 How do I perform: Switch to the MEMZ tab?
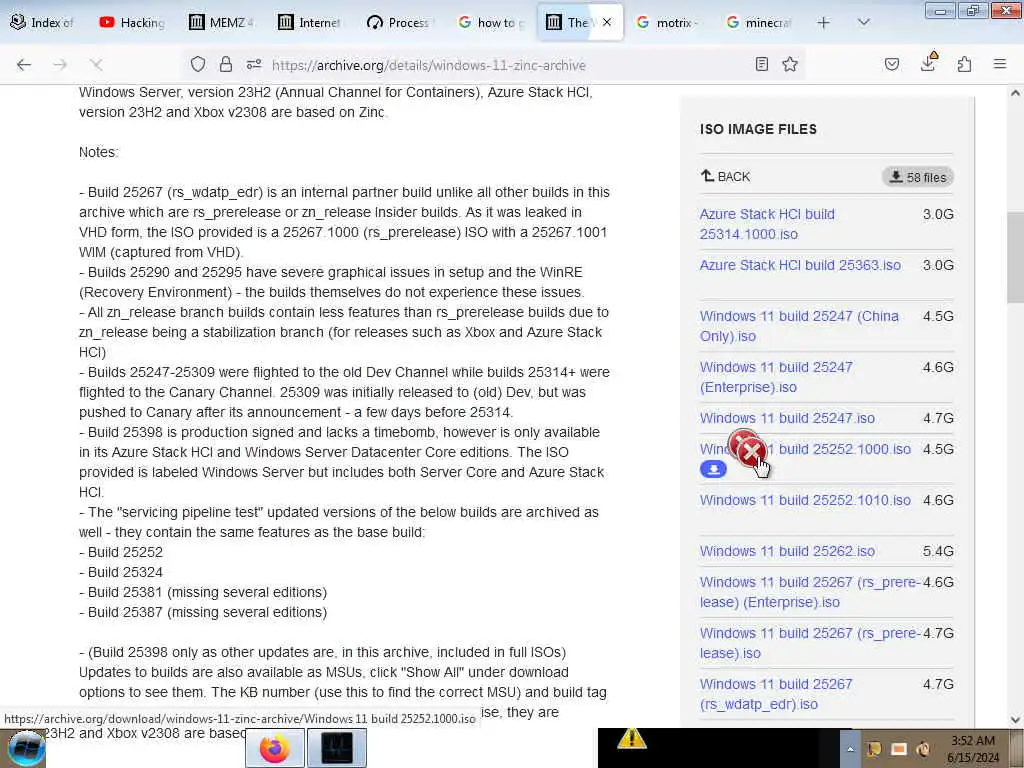(x=222, y=23)
